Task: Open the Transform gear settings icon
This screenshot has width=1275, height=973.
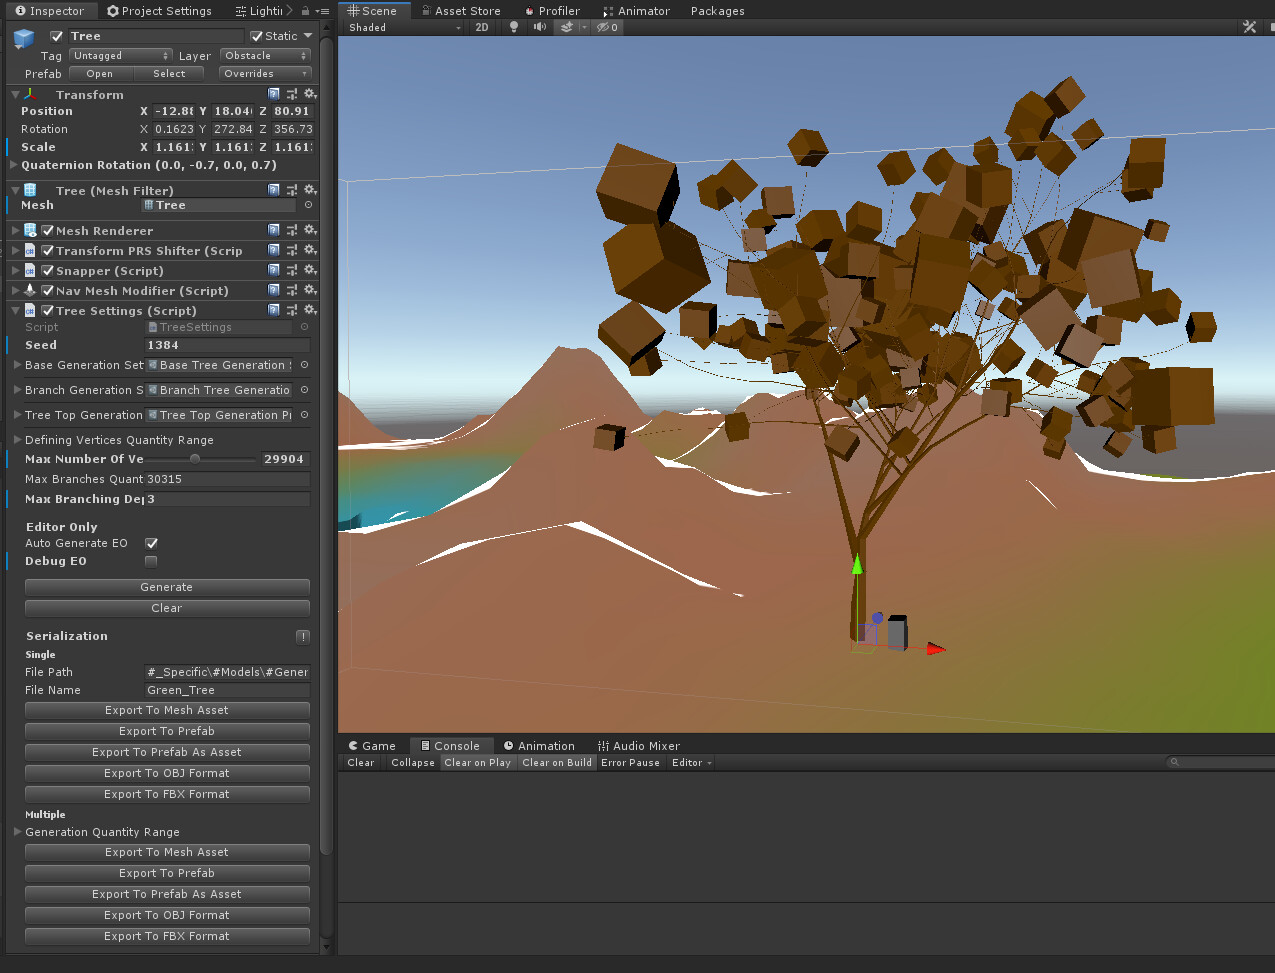Action: pos(309,94)
